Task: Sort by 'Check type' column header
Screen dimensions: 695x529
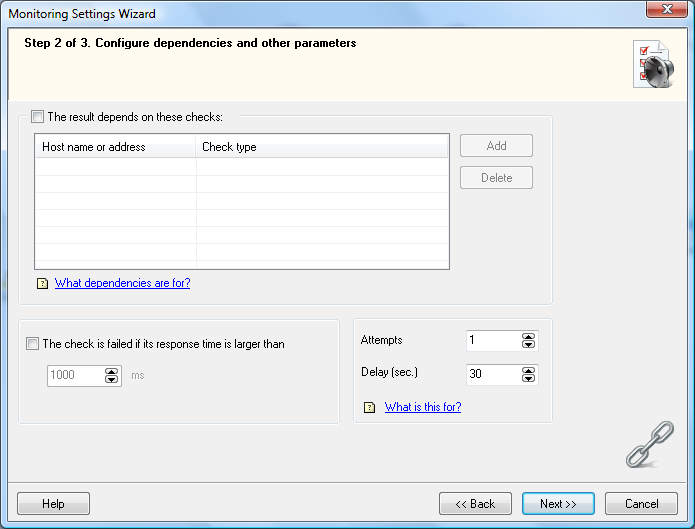Action: (322, 146)
